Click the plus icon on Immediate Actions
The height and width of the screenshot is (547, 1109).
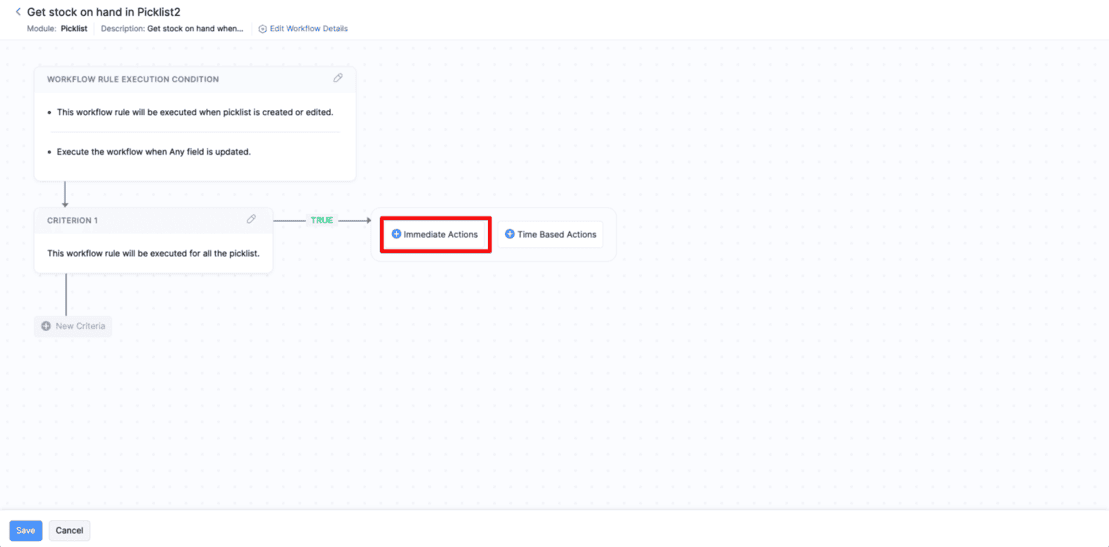(397, 234)
